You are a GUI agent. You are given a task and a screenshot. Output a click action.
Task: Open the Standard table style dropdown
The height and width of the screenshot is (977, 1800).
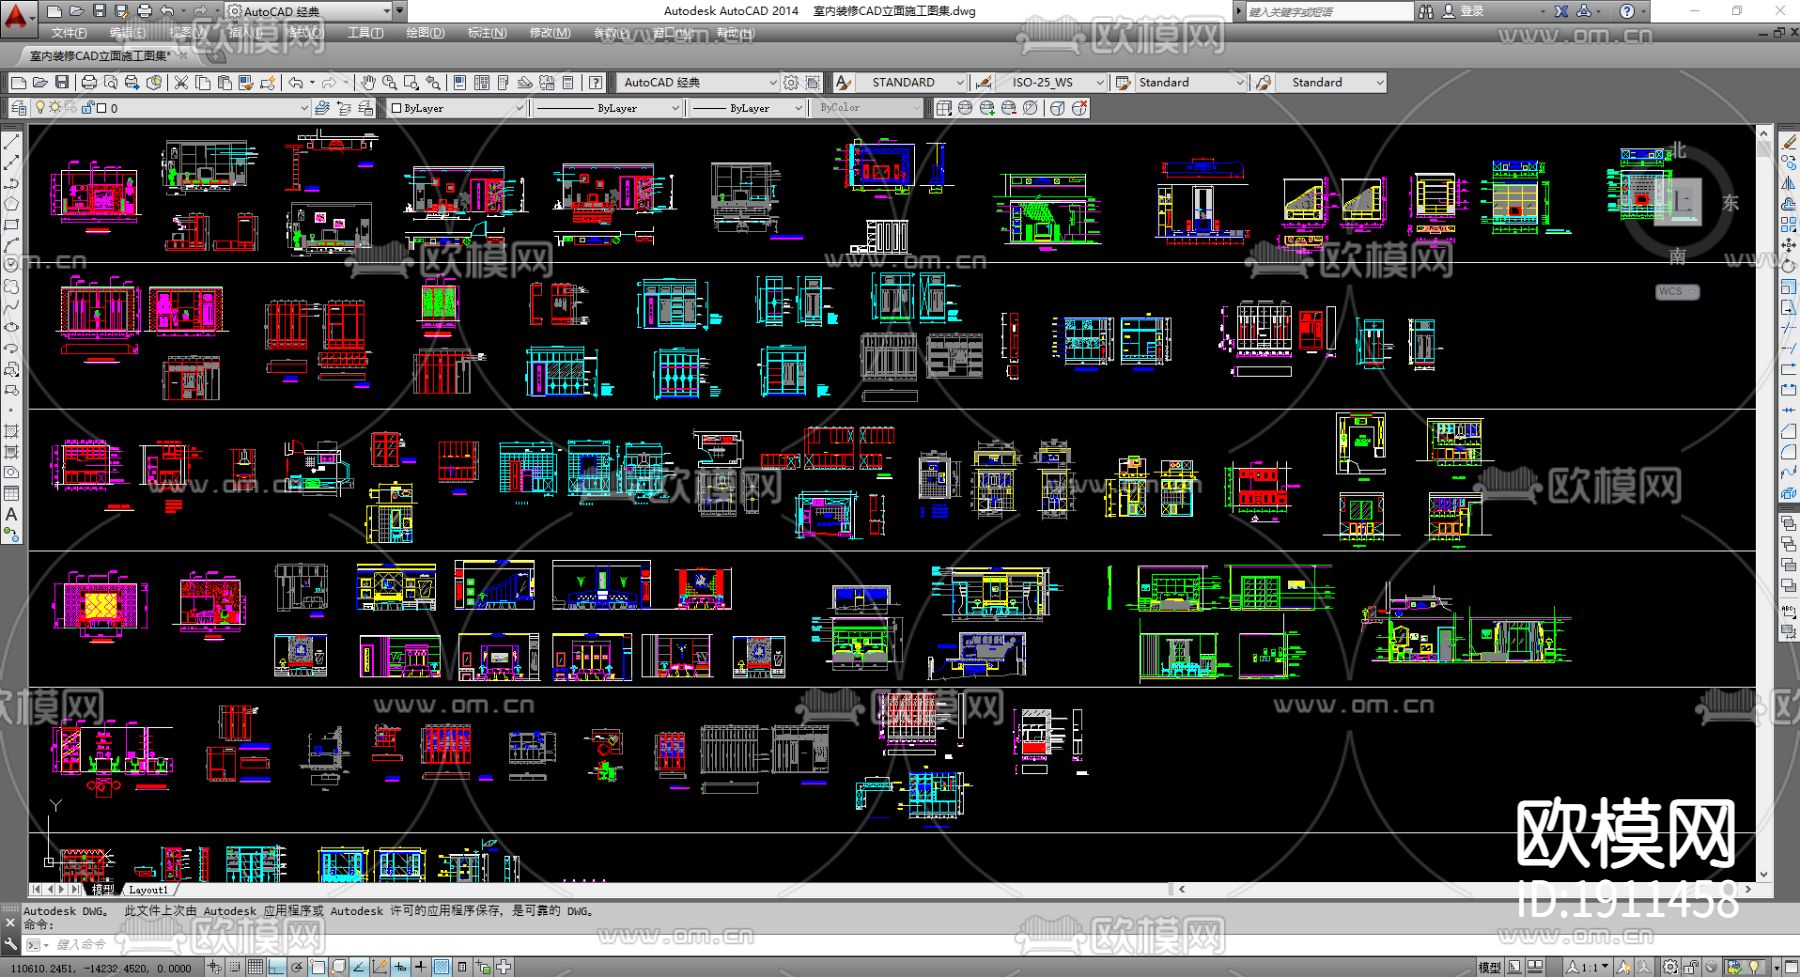tap(1191, 82)
